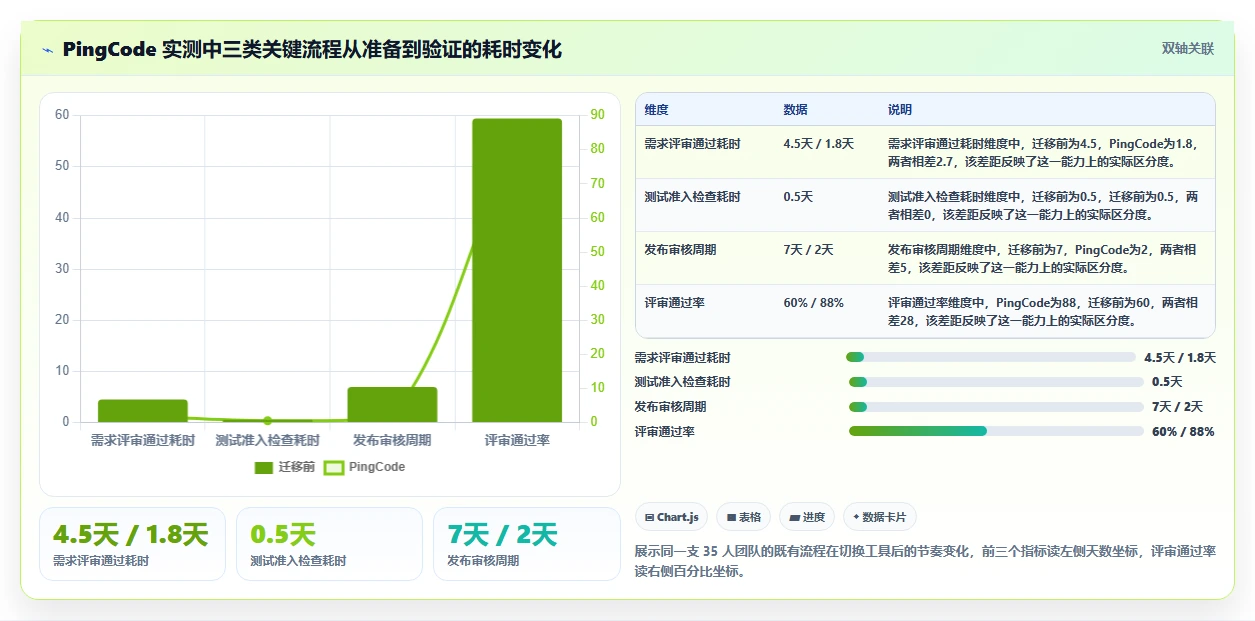
Task: Click the line data point above 测试准入检查耗时
Action: pyautogui.click(x=267, y=420)
